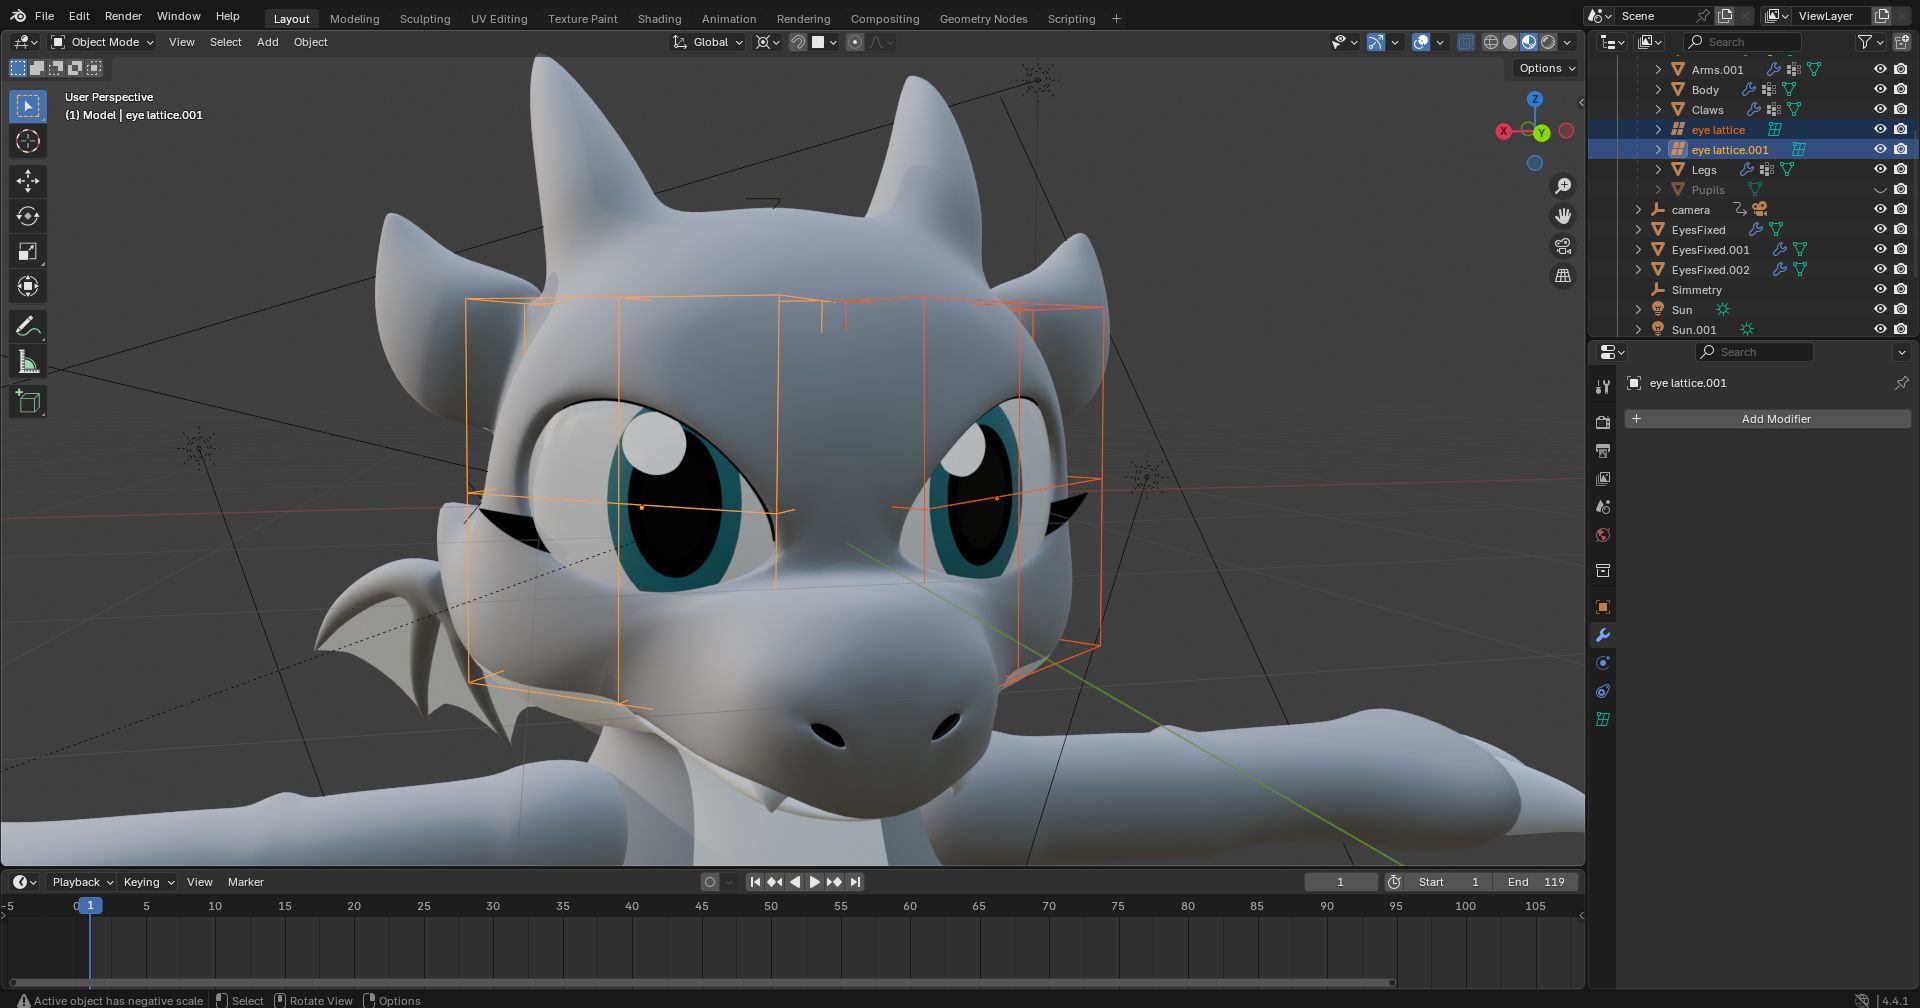Screen dimensions: 1920x1008
Task: Click the viewport zoom magnifier icon
Action: click(1563, 186)
